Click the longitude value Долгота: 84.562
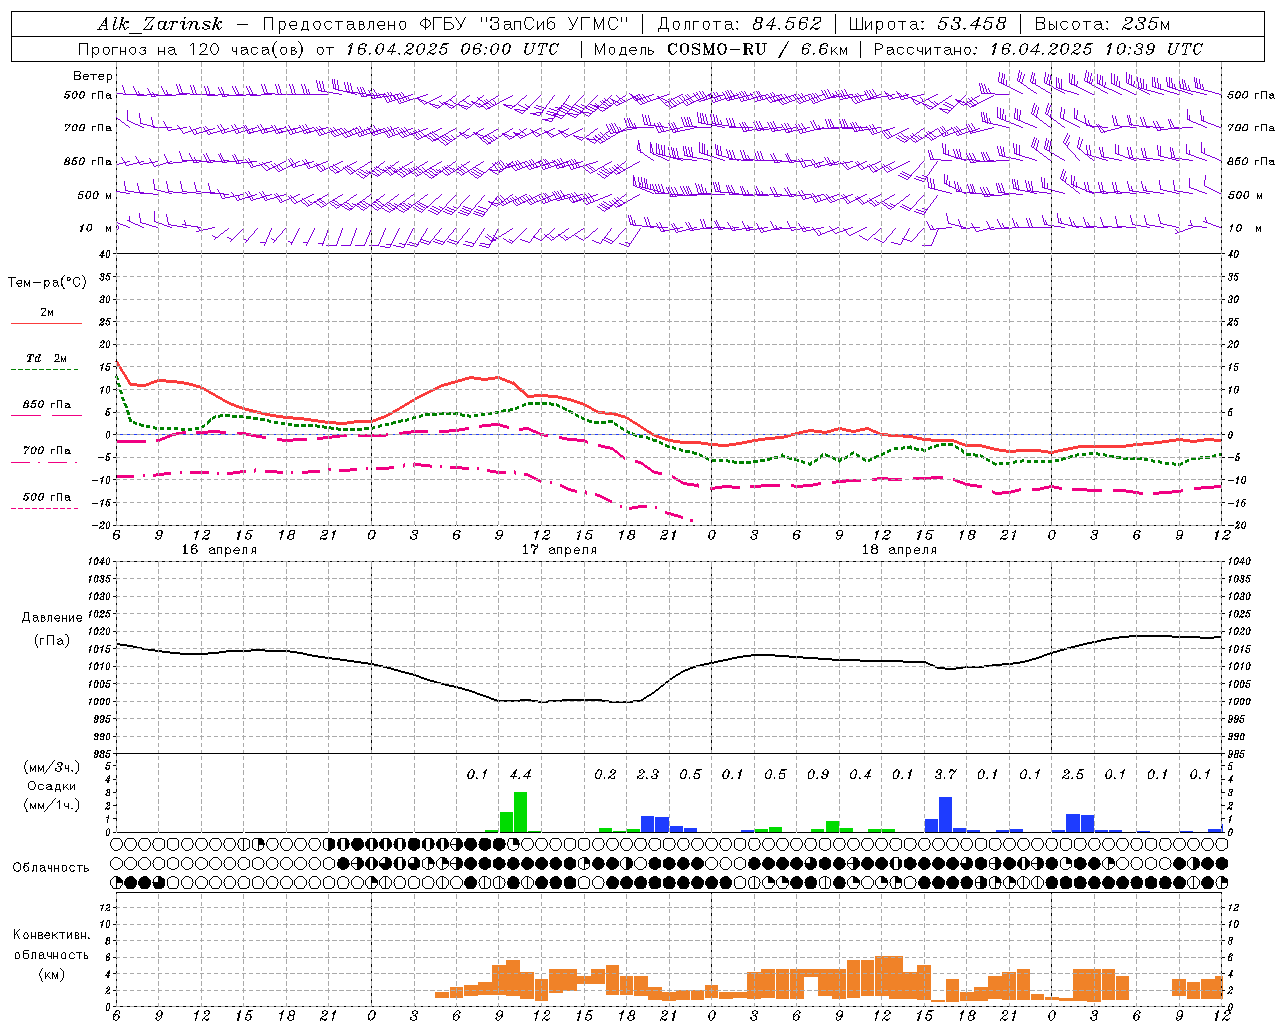This screenshot has height=1024, width=1280. (x=738, y=24)
